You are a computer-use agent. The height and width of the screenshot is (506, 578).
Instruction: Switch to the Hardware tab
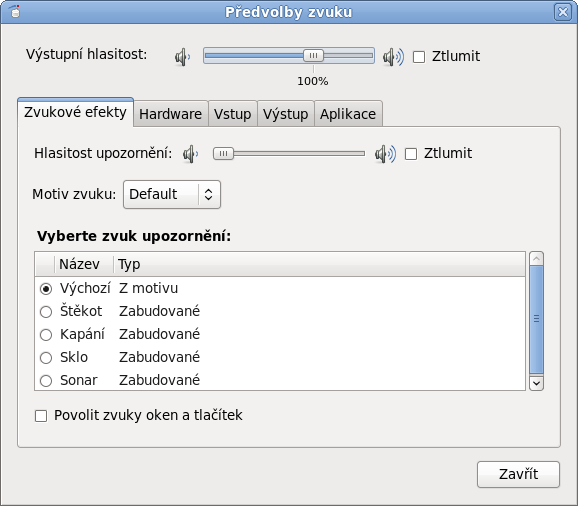tap(171, 114)
